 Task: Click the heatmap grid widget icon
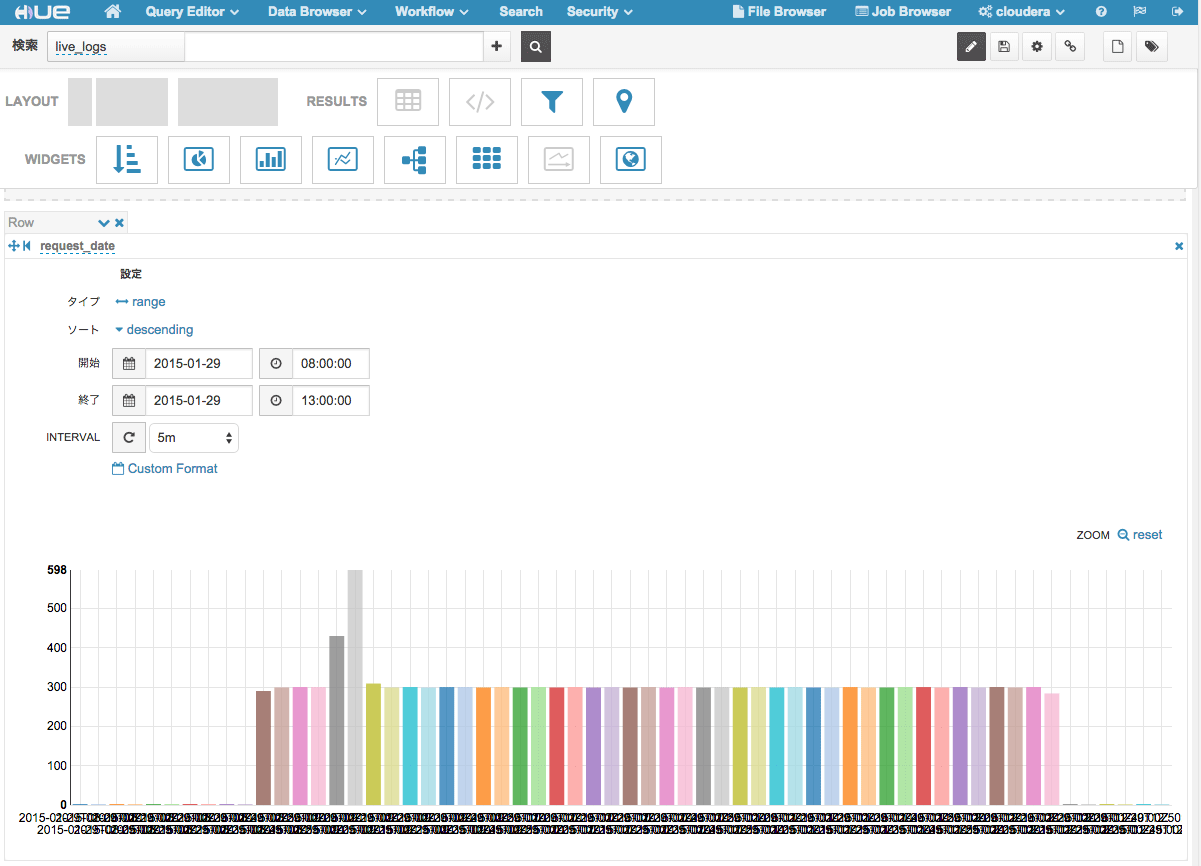pyautogui.click(x=487, y=159)
